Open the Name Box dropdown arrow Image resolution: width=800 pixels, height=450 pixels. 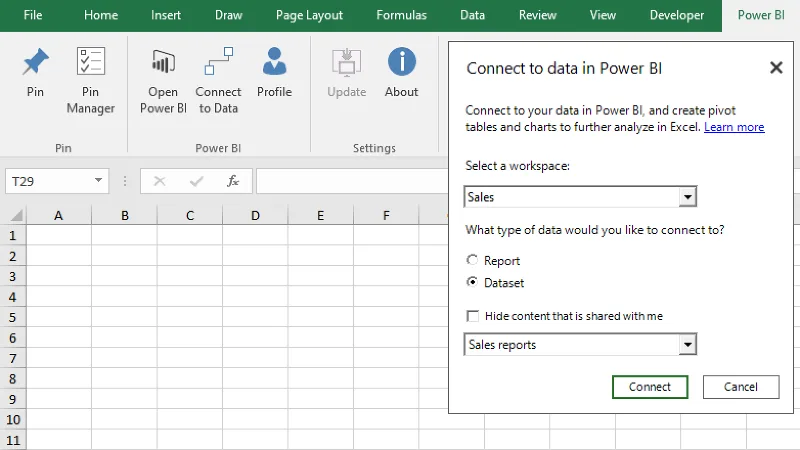(x=98, y=180)
